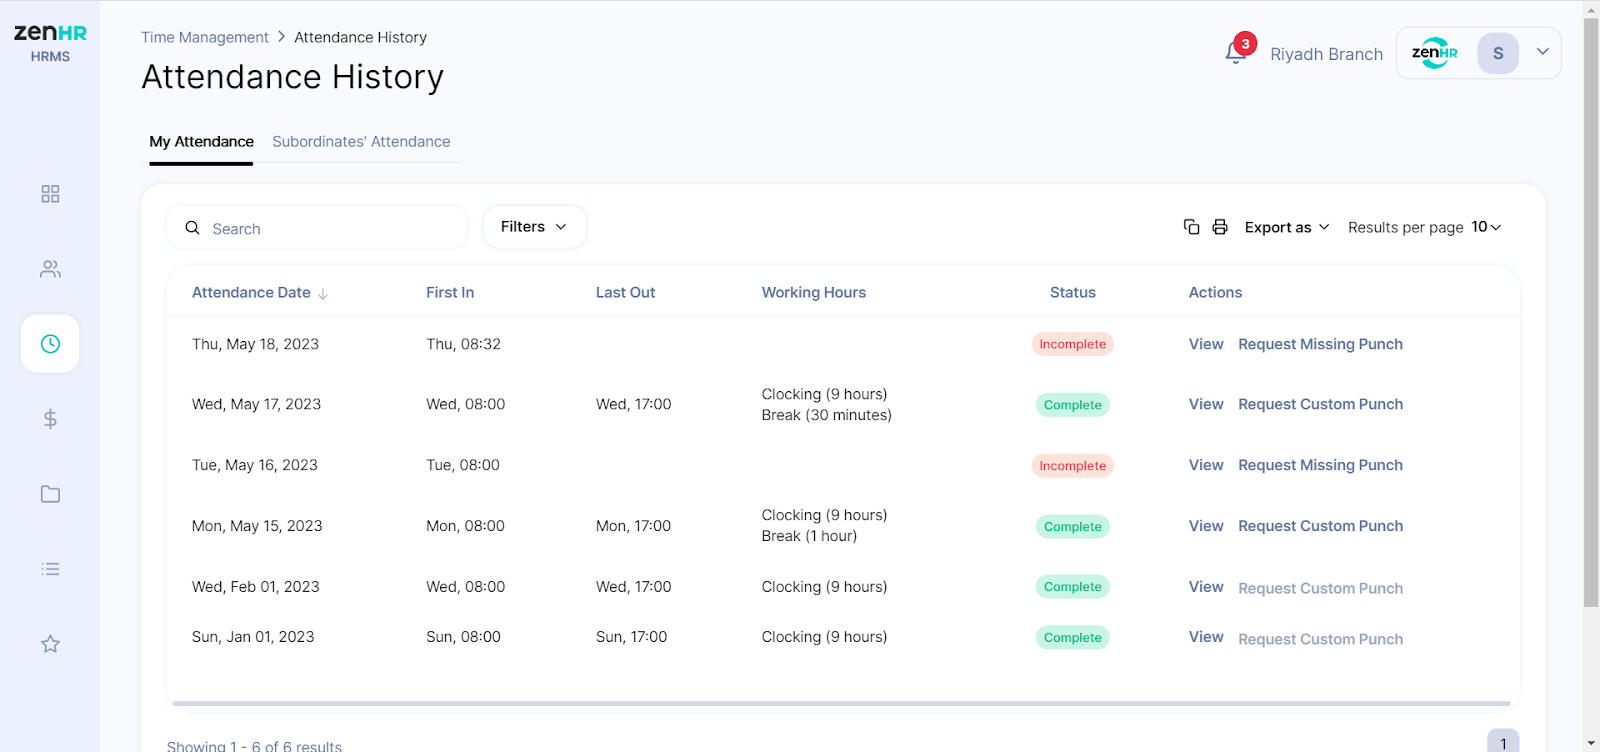Image resolution: width=1600 pixels, height=752 pixels.
Task: Click 'Mon, 17:00' last-out cell
Action: 633,526
